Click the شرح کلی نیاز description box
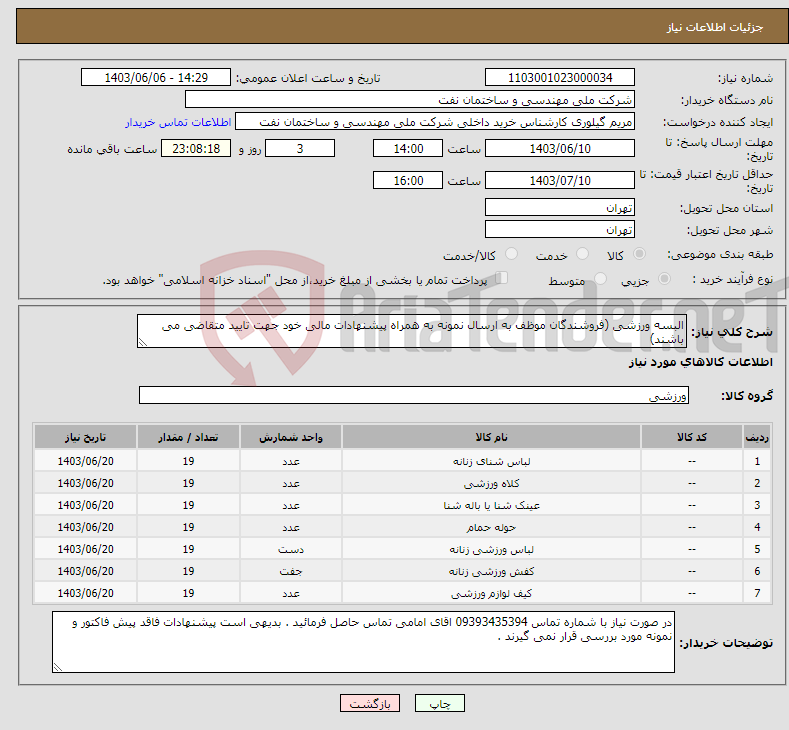Screen dimensions: 789x730 [x=412, y=331]
